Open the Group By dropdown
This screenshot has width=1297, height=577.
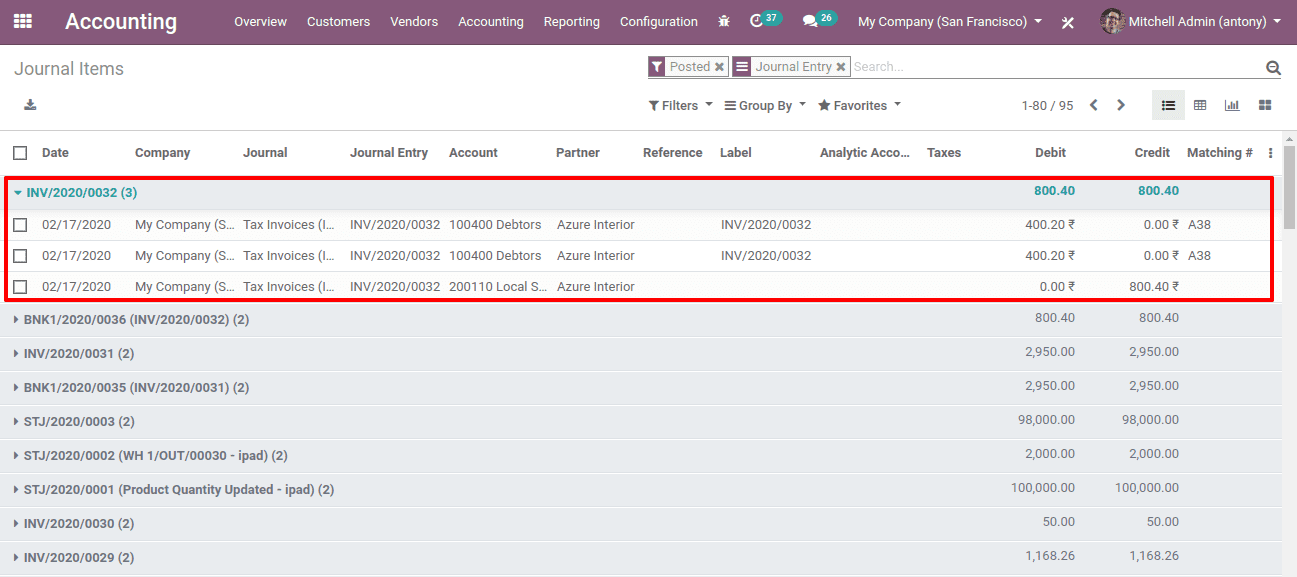click(766, 105)
